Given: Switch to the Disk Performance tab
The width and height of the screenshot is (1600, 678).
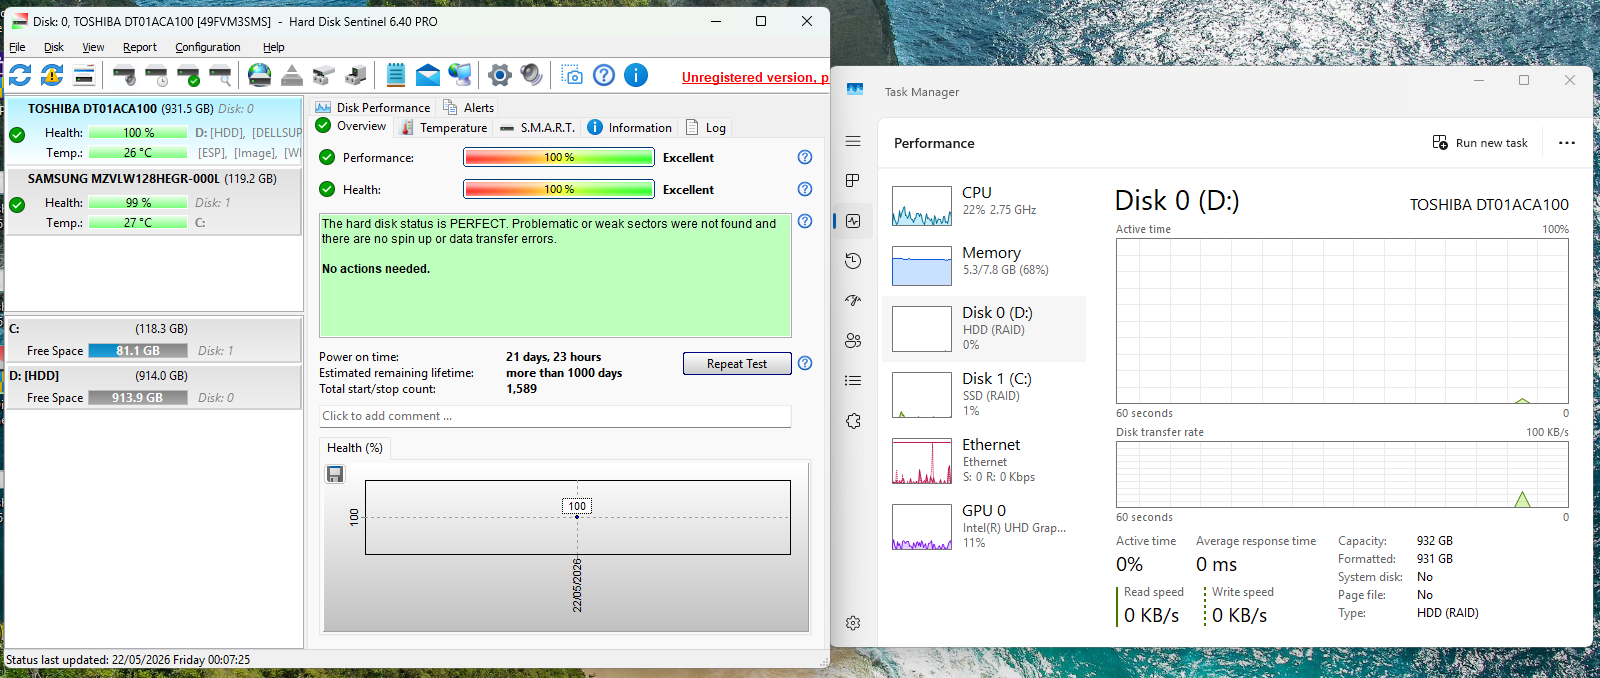Looking at the screenshot, I should 373,107.
